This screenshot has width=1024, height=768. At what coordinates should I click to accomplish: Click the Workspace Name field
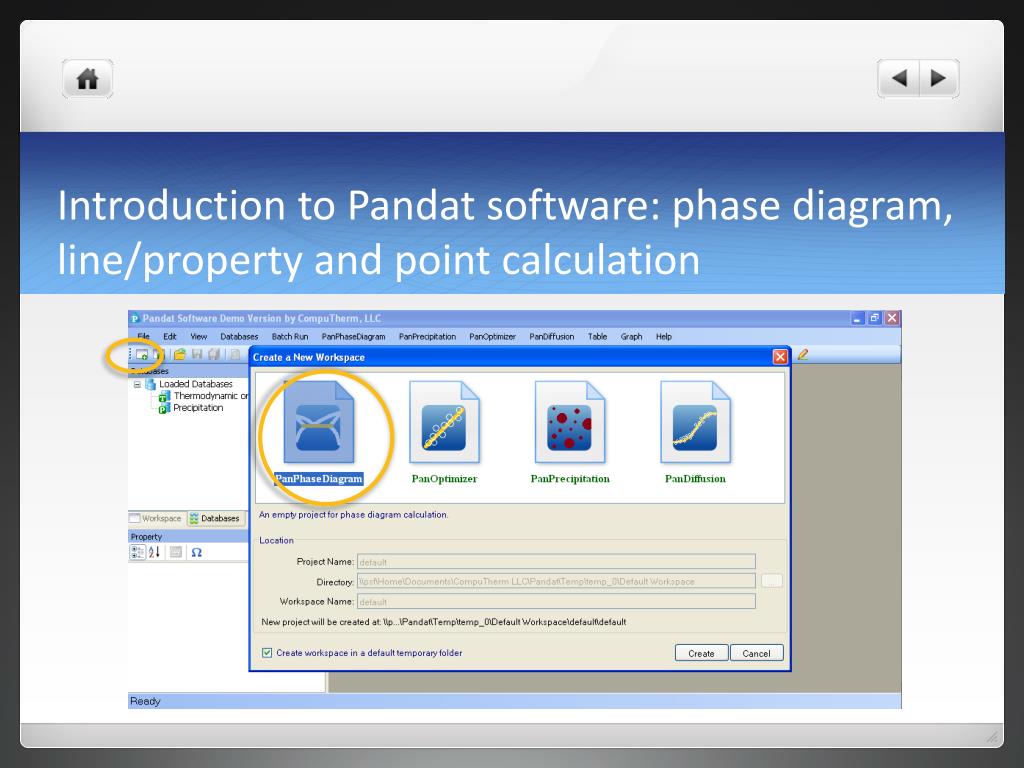click(x=556, y=601)
